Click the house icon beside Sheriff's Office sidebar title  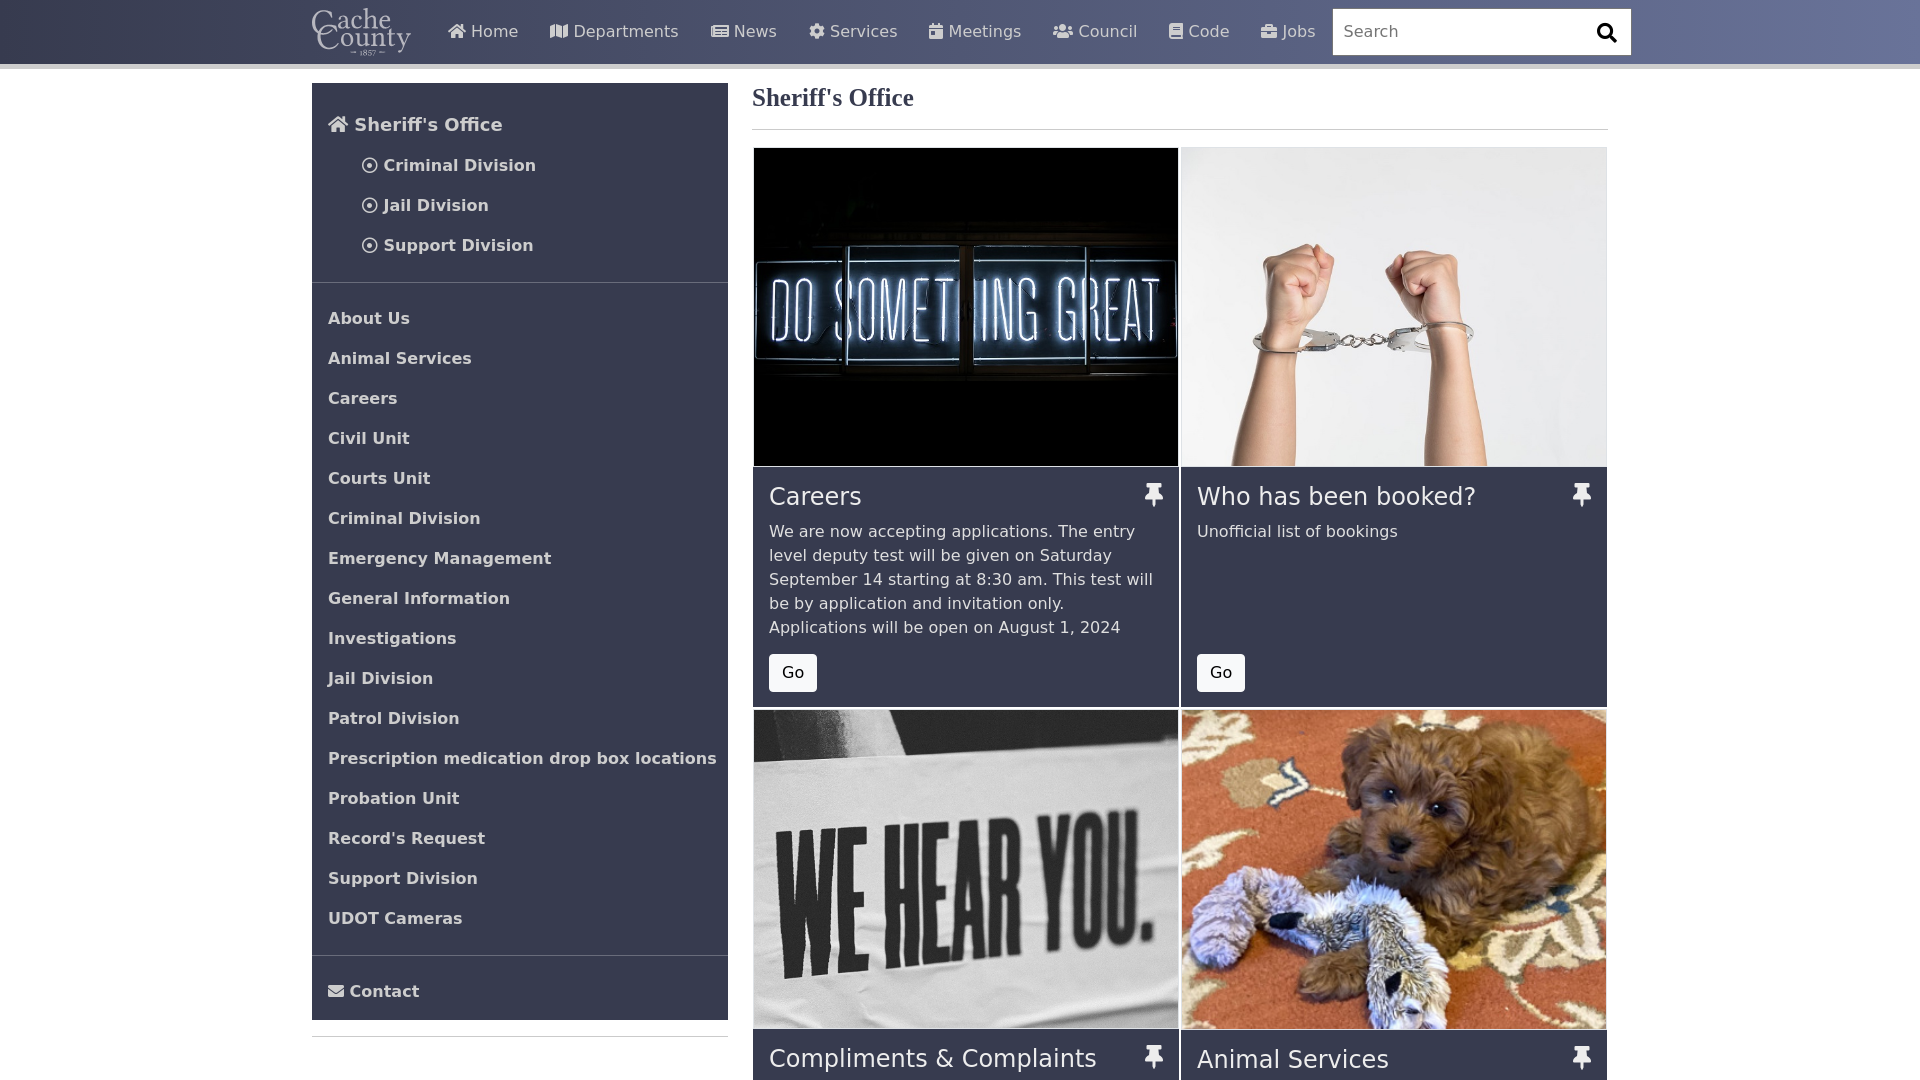(x=338, y=124)
